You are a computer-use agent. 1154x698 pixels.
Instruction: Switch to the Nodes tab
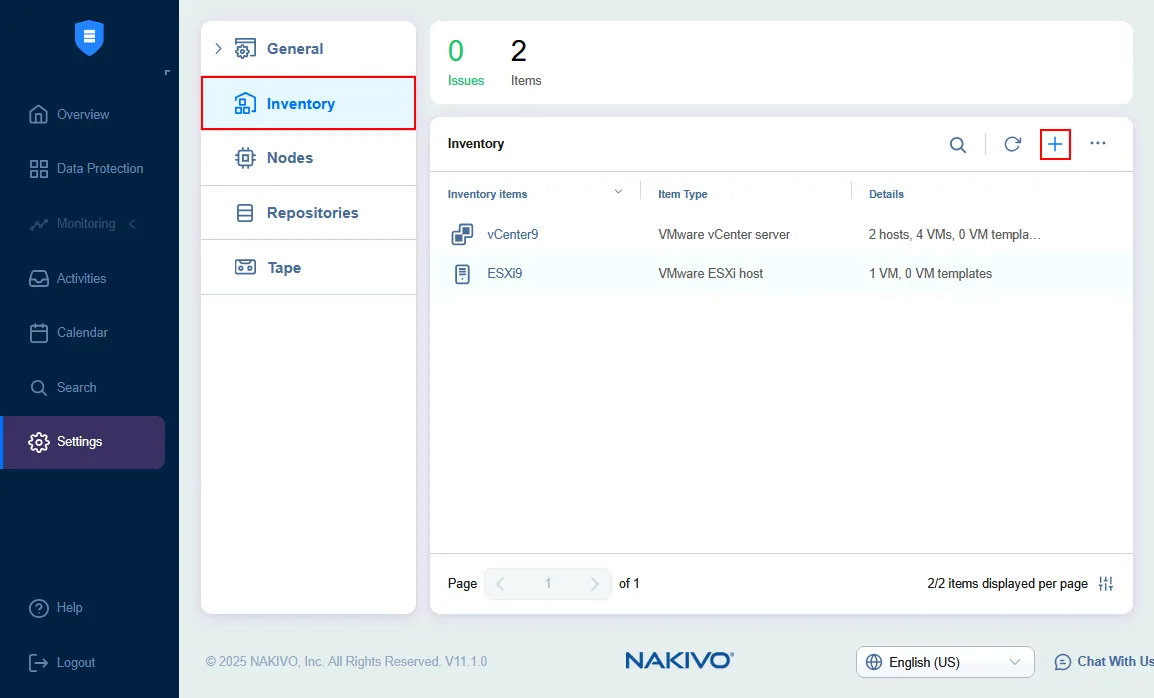click(x=308, y=158)
